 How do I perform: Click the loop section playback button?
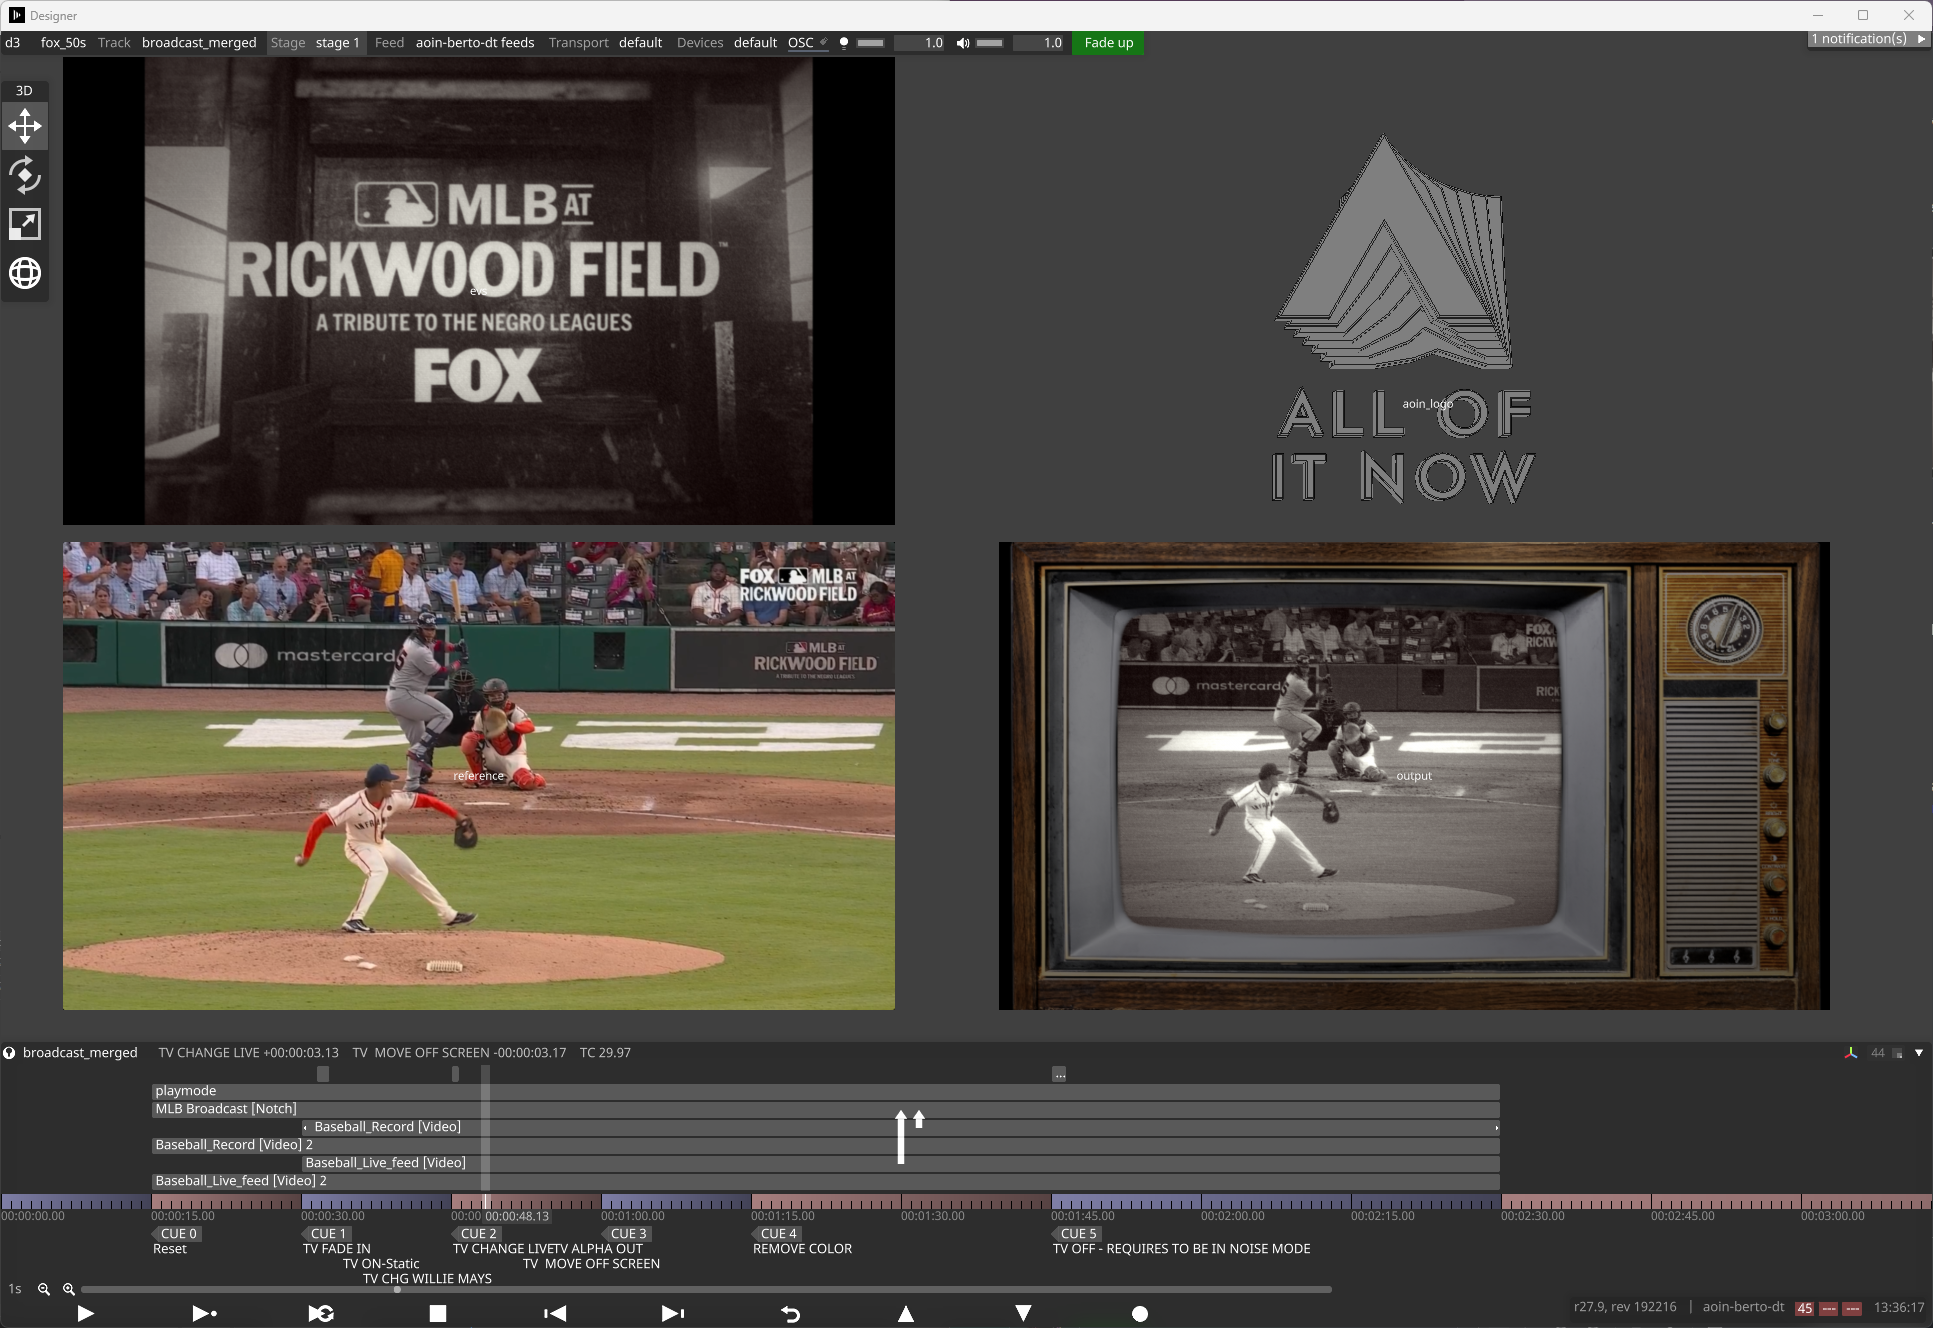[321, 1313]
